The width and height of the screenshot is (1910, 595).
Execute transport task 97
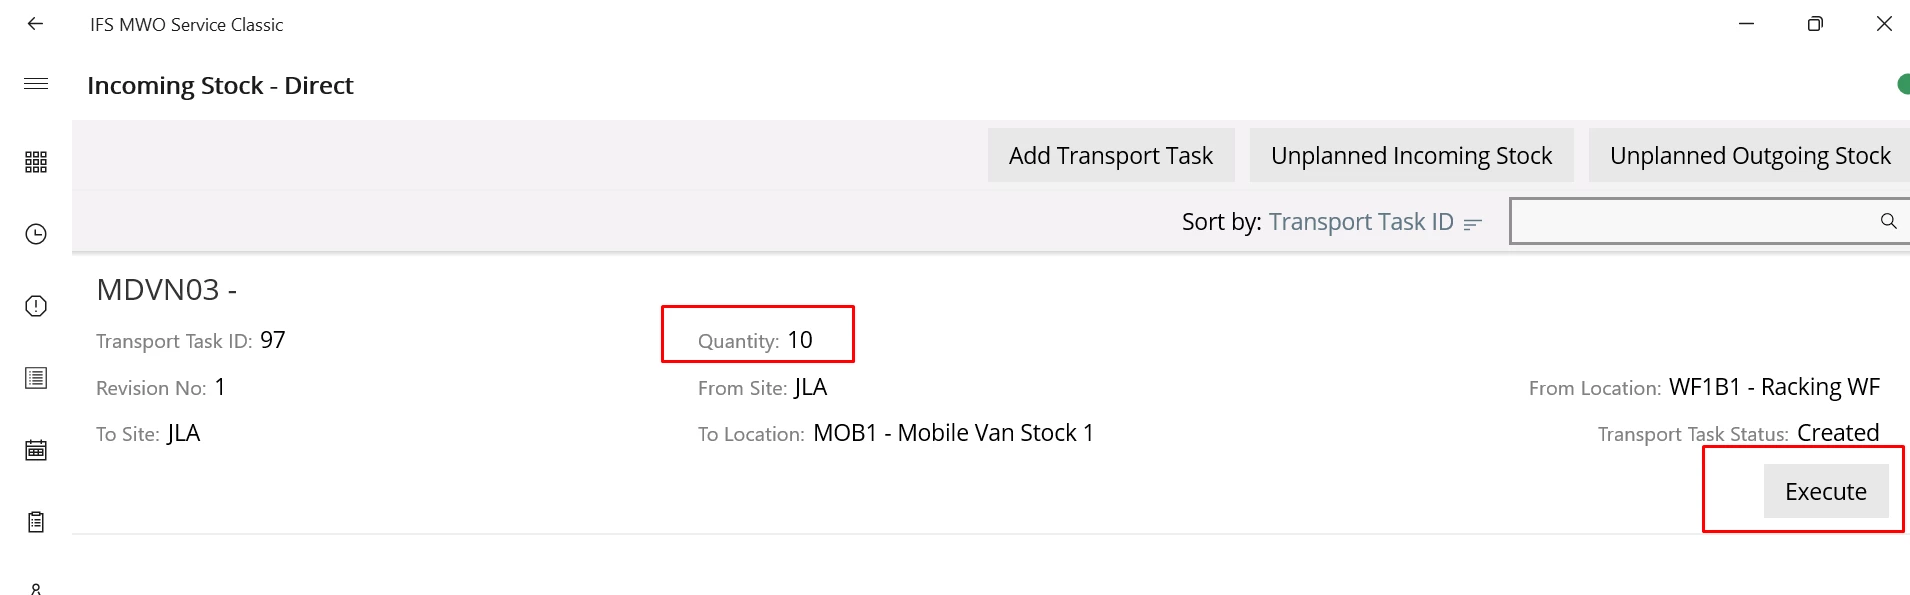point(1826,491)
